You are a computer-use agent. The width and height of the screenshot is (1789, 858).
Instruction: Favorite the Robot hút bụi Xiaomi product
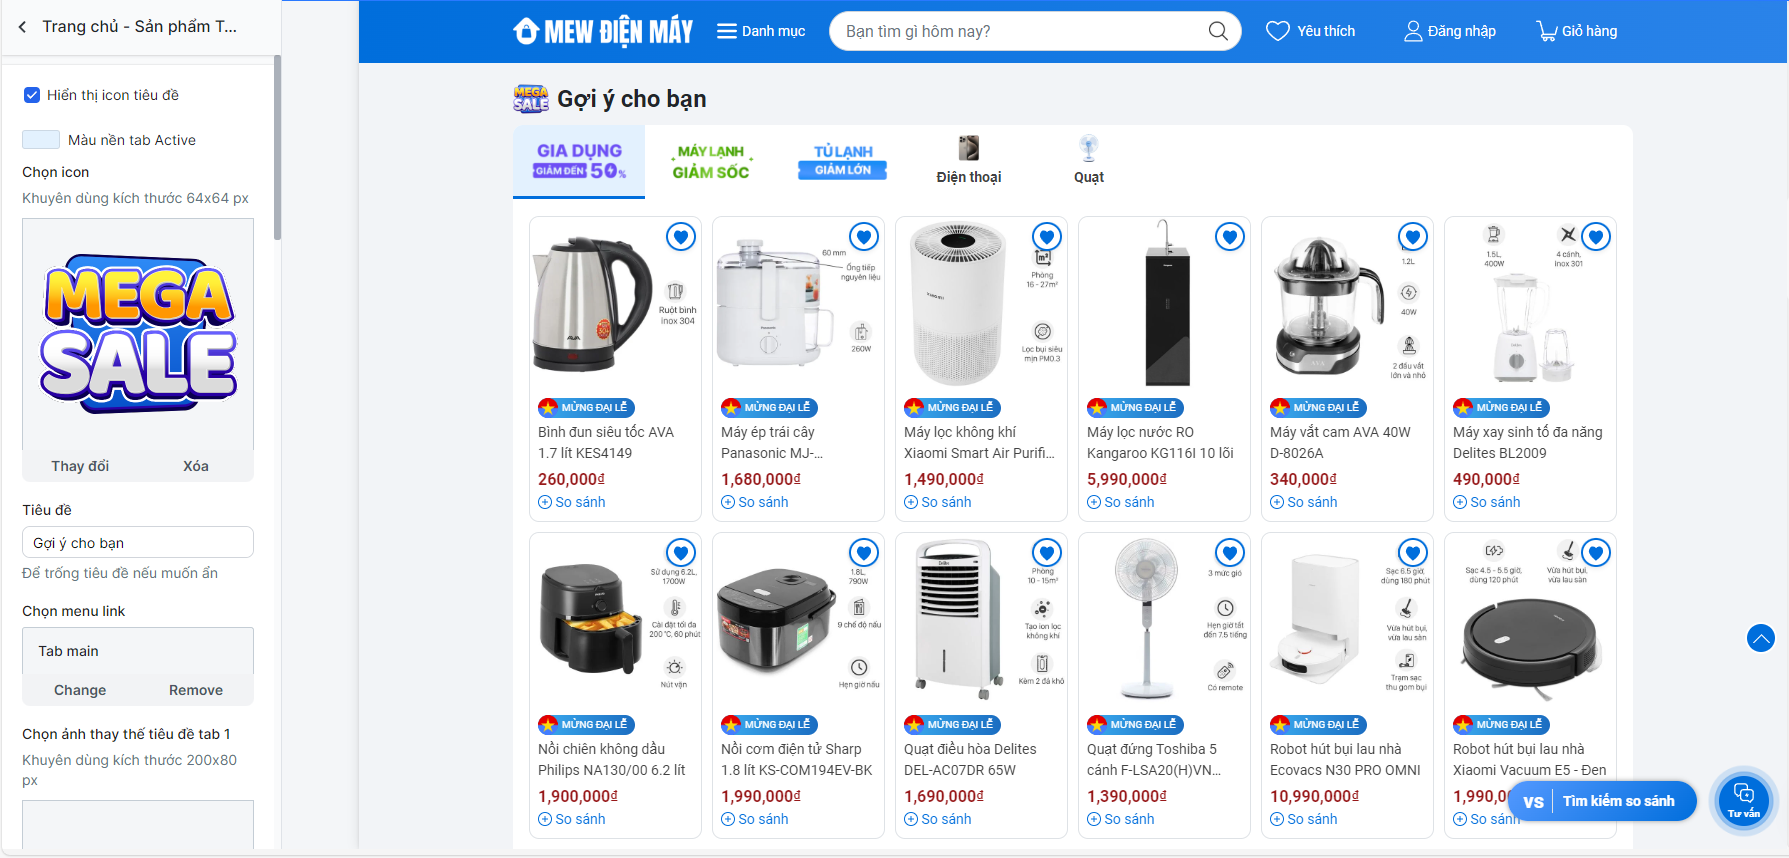1596,553
